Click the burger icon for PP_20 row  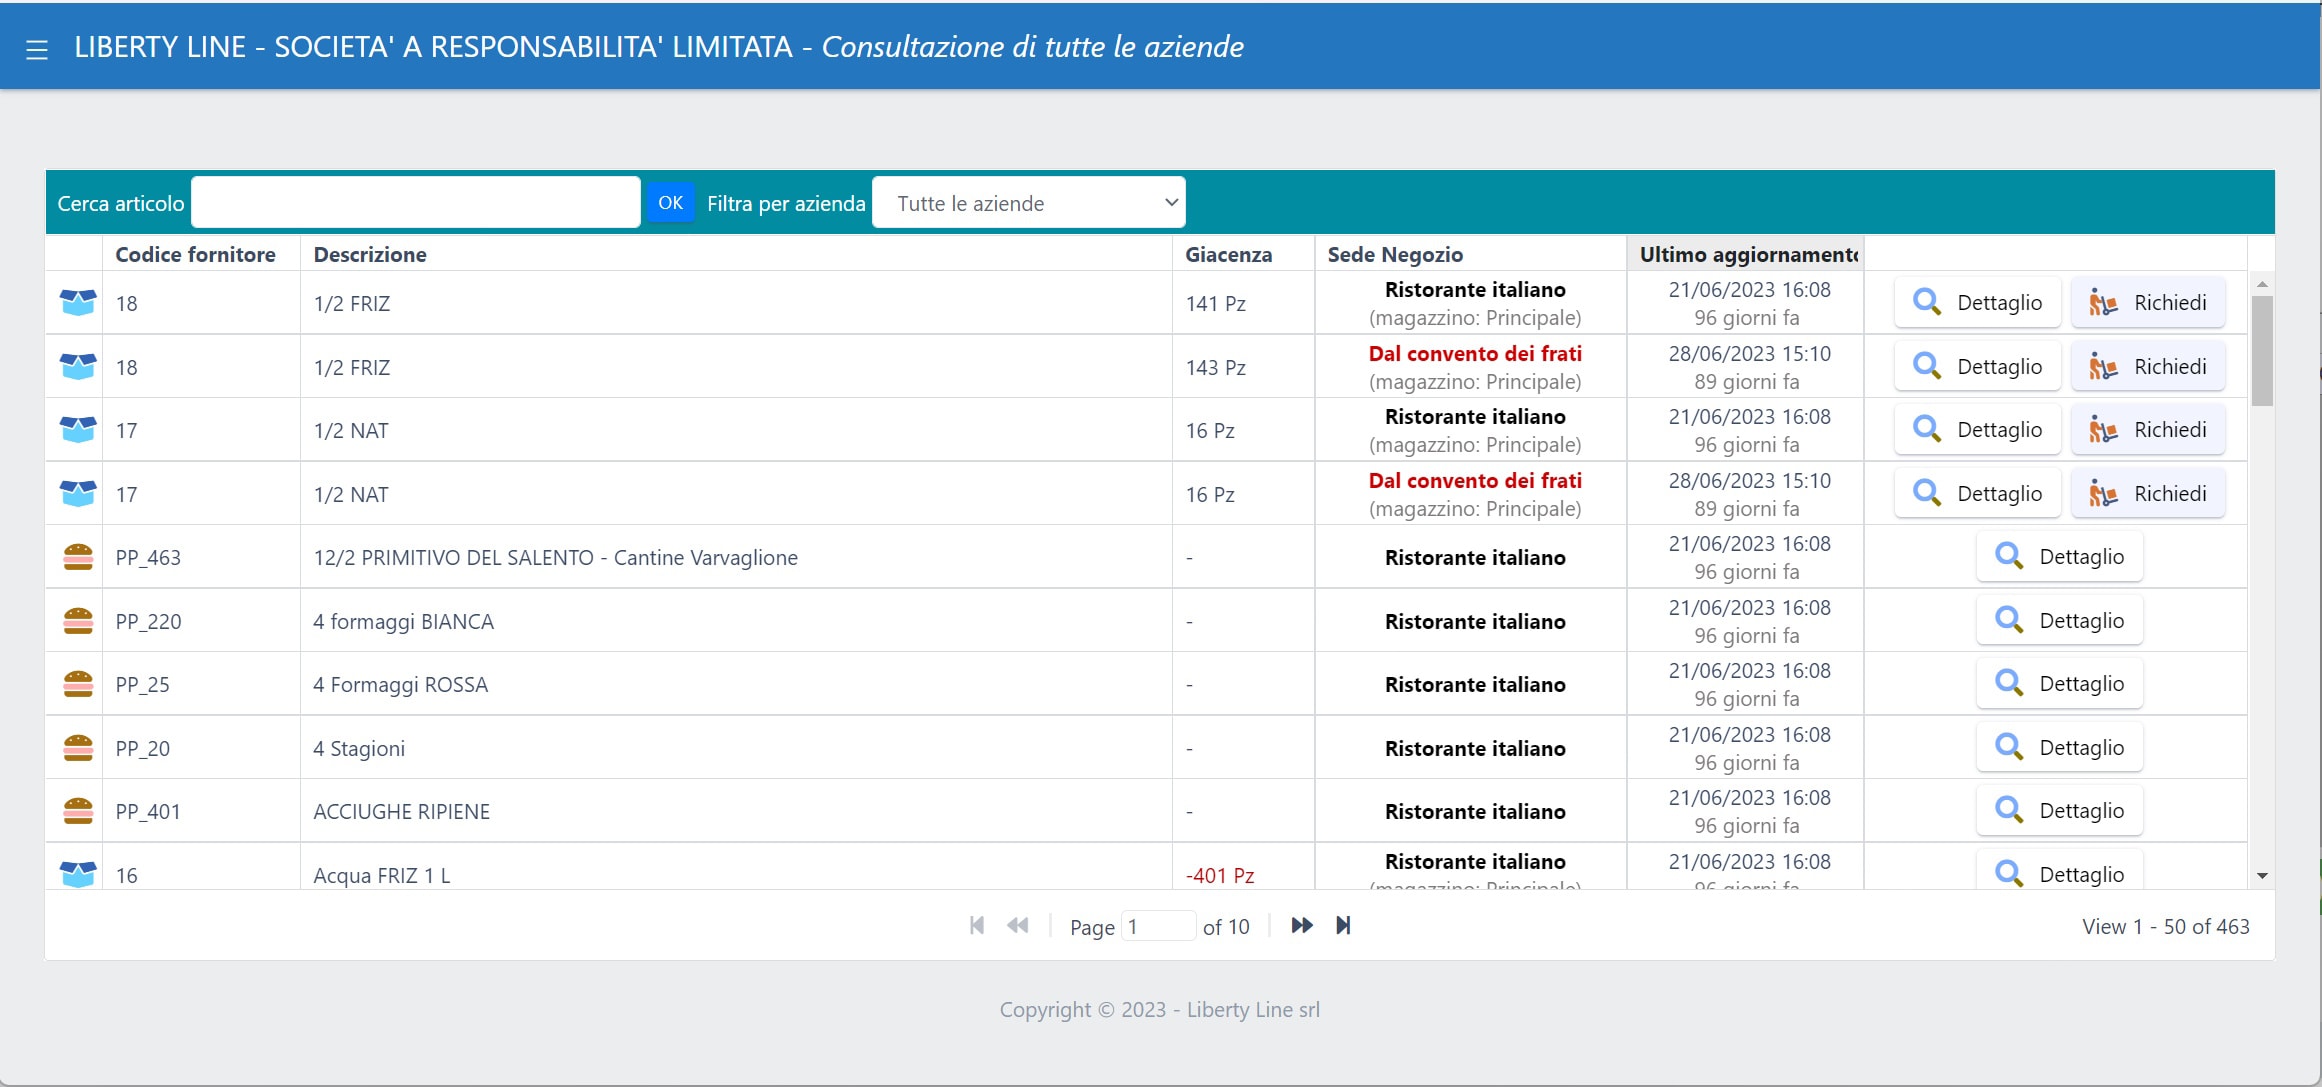pos(78,748)
